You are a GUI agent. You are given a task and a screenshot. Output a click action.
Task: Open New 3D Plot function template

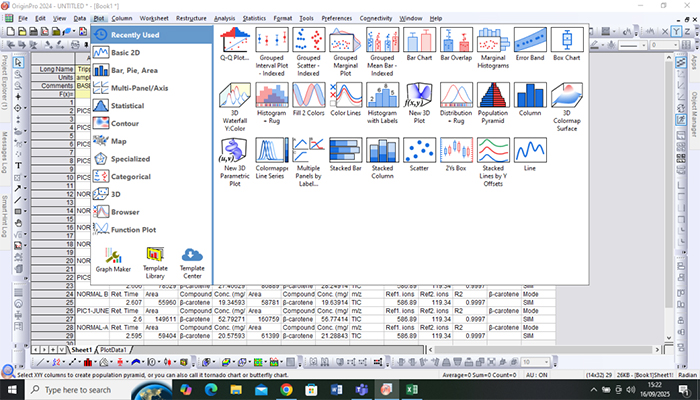(419, 103)
